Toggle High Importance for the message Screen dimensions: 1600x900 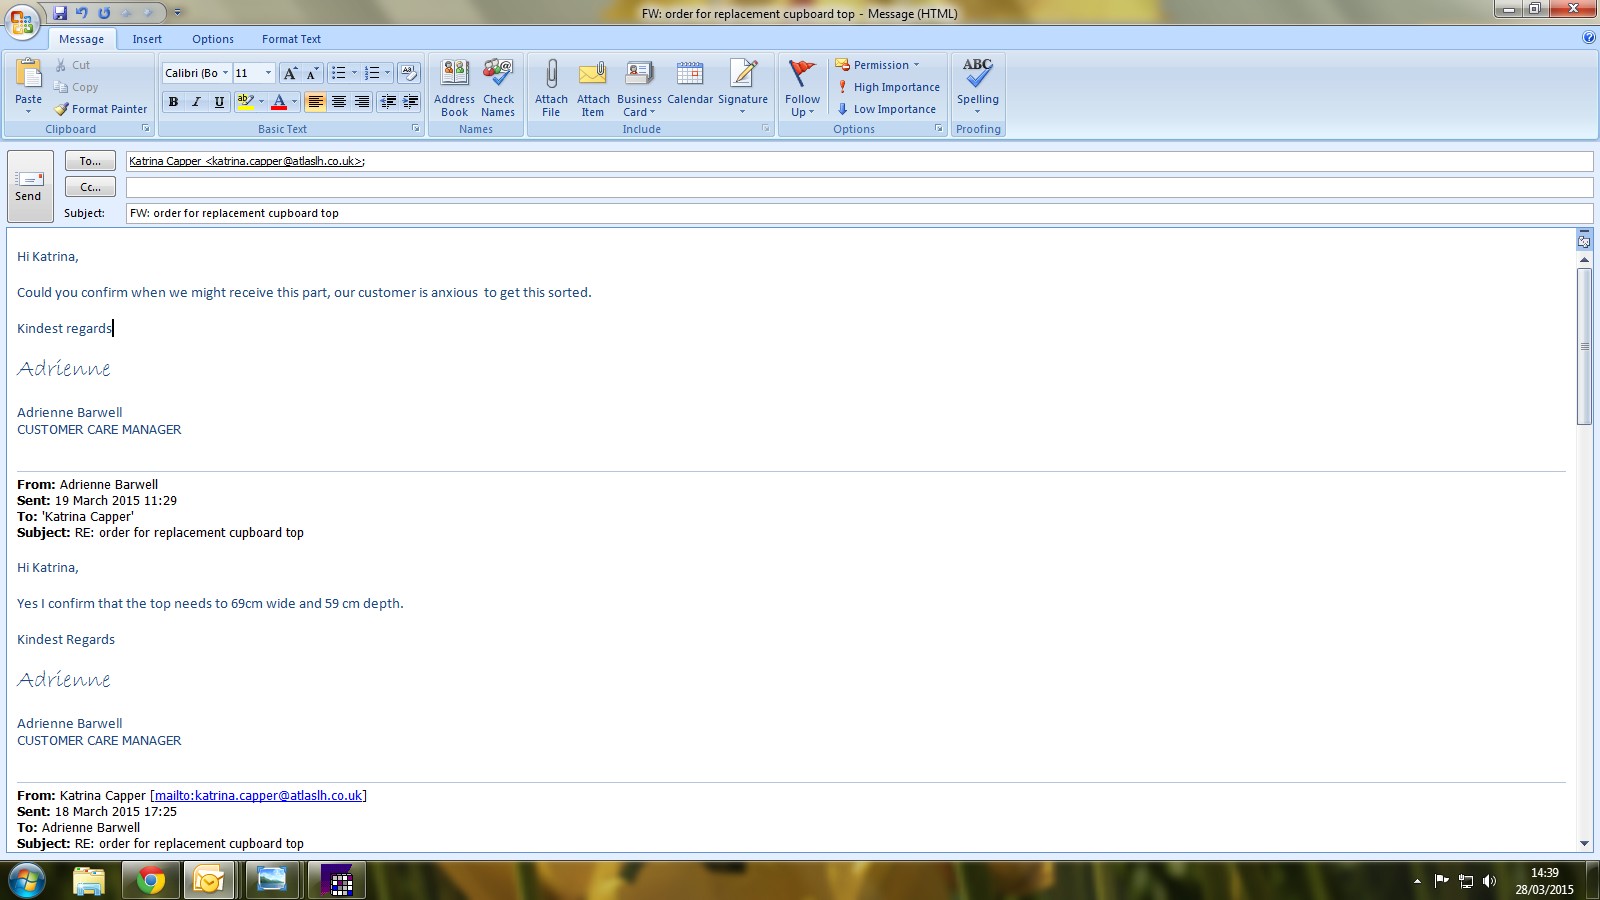888,87
